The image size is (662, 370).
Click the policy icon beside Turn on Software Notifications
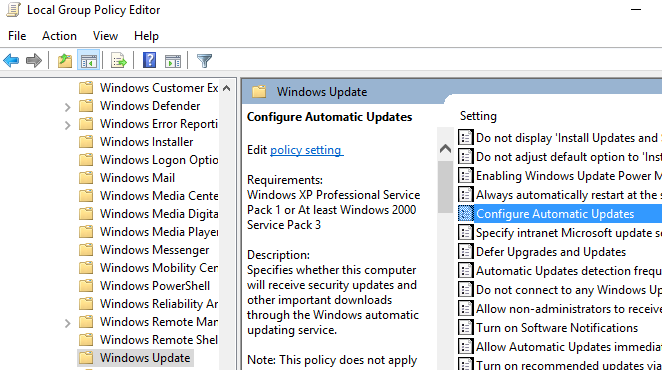[x=465, y=328]
